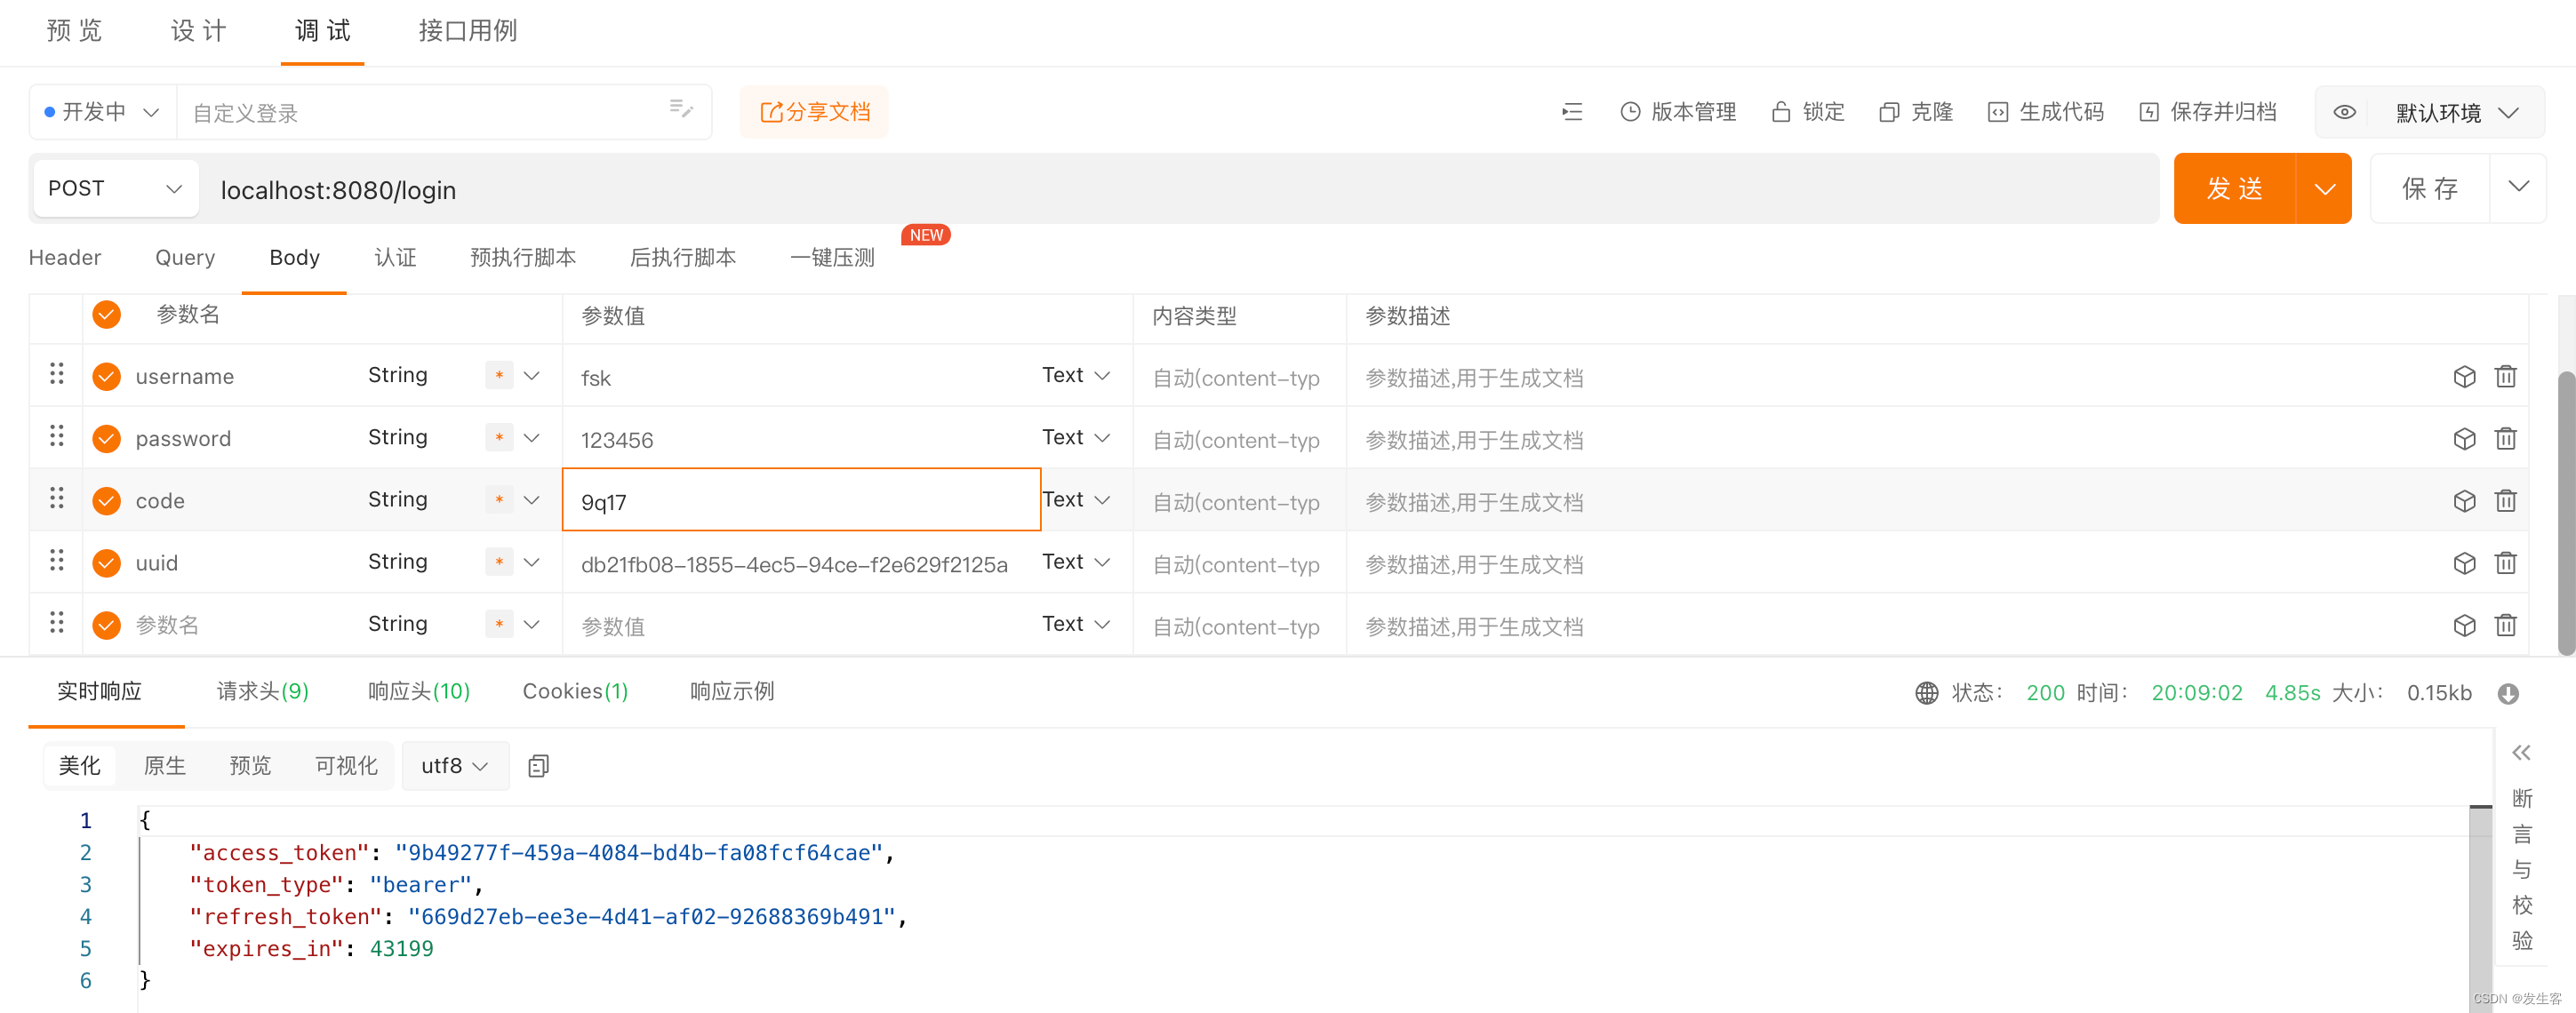Toggle the select-all parameters checkbox
2576x1013 pixels.
pos(107,314)
